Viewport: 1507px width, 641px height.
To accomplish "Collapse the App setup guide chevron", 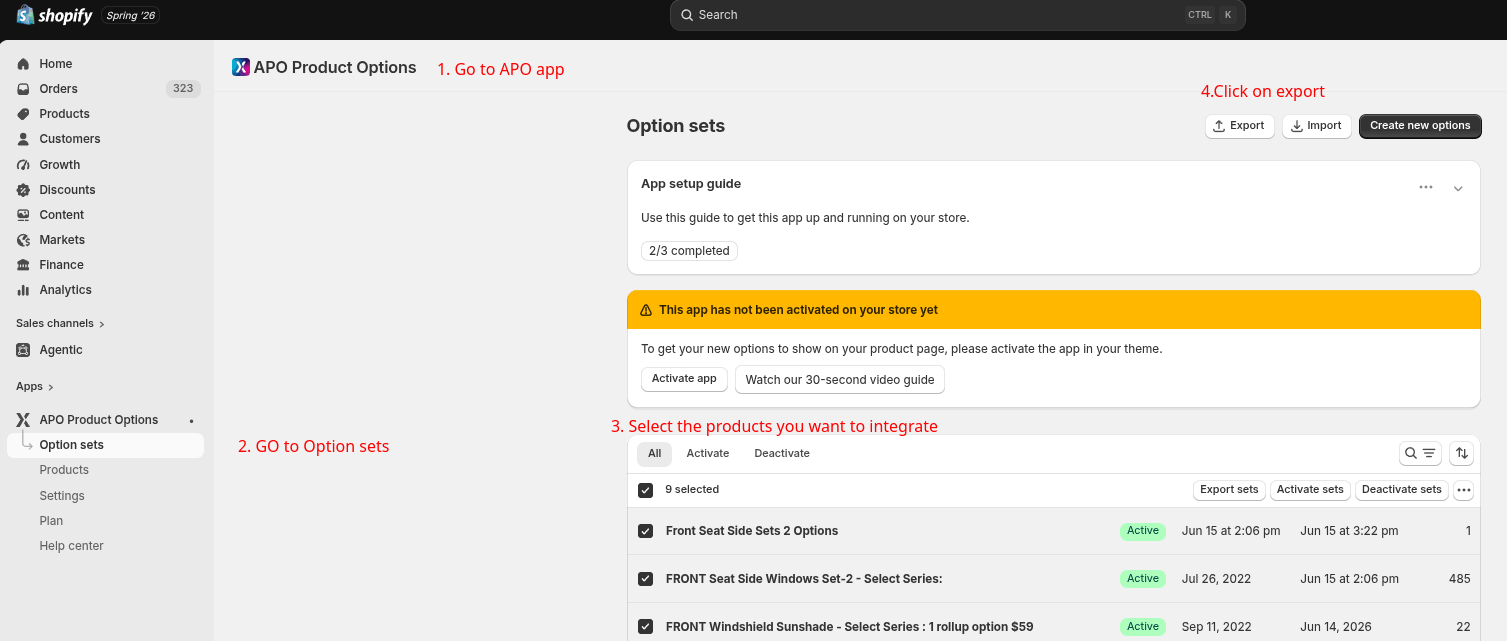I will [x=1458, y=188].
